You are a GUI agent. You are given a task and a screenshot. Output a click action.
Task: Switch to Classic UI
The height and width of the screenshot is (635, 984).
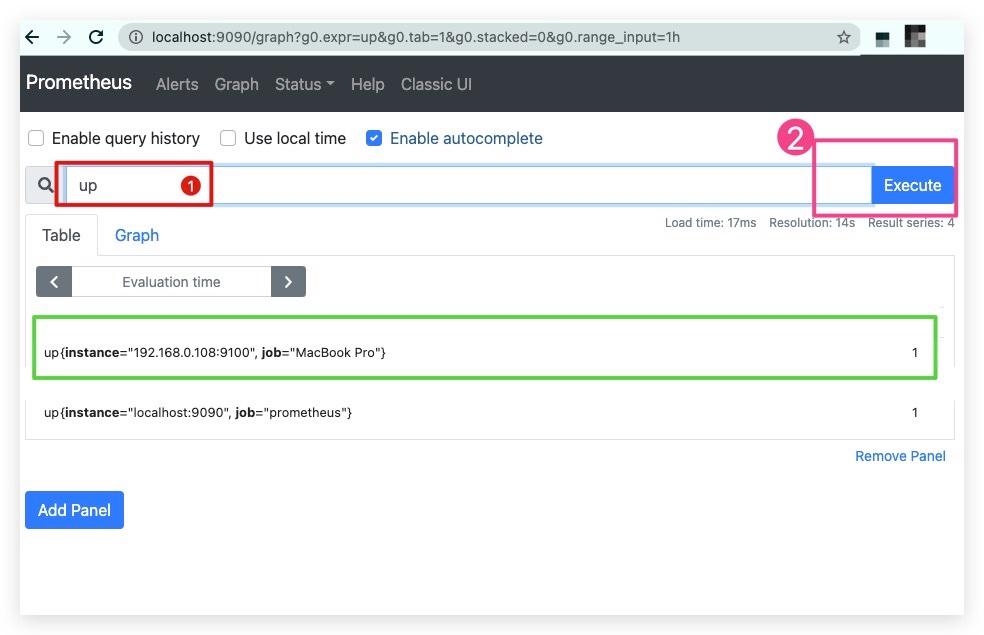click(436, 84)
